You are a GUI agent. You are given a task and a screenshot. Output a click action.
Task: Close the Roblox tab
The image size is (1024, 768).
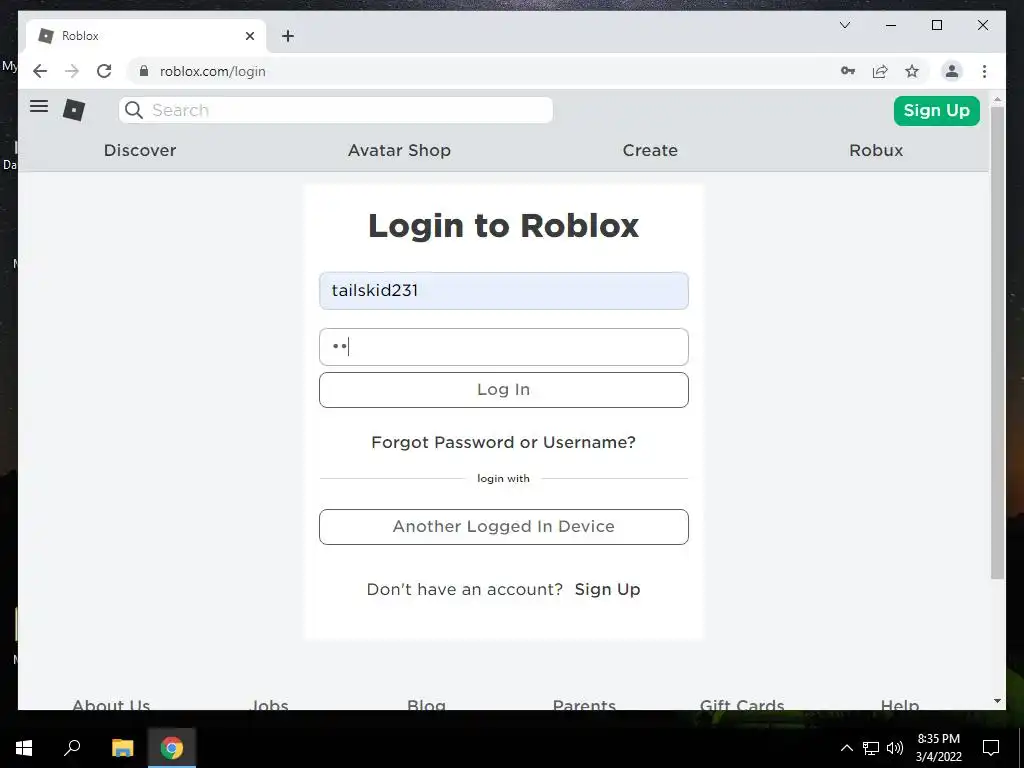coord(249,36)
